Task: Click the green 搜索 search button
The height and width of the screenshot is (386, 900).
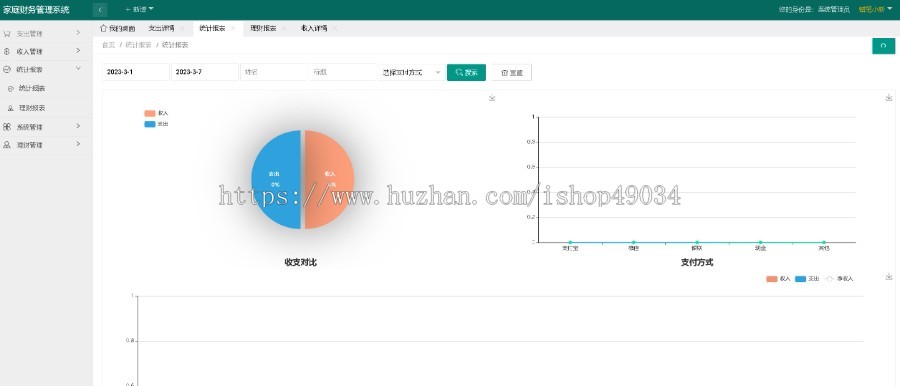Action: 466,72
